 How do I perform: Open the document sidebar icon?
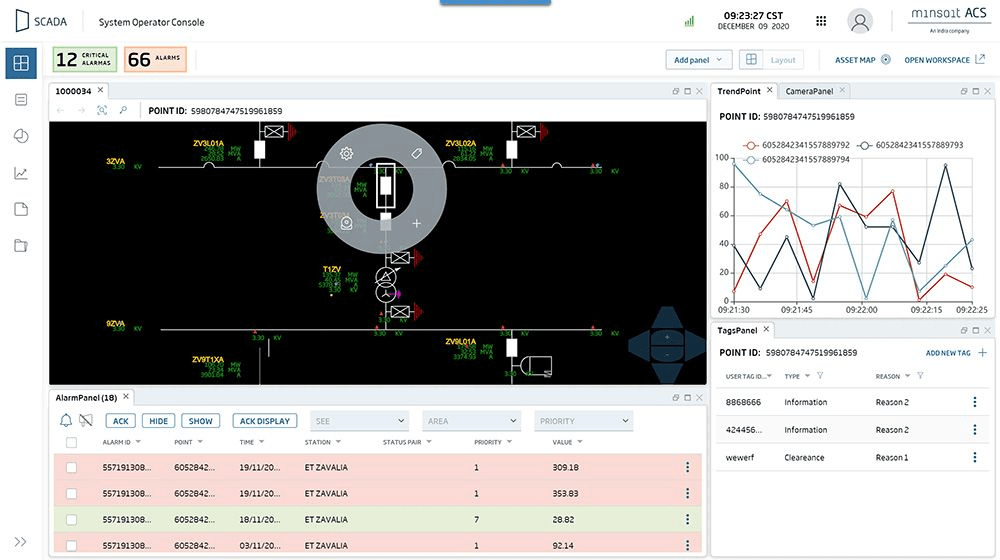[x=21, y=209]
